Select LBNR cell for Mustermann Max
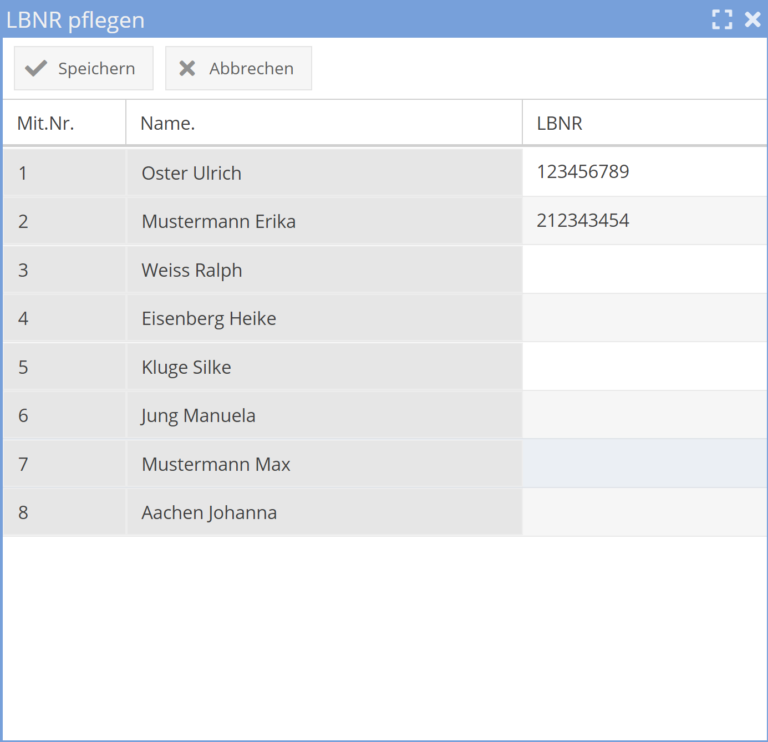 [x=643, y=464]
